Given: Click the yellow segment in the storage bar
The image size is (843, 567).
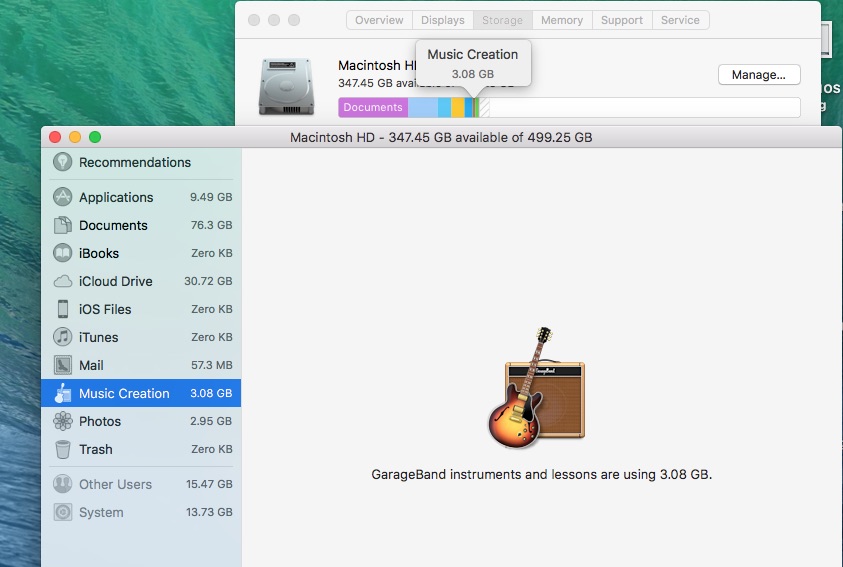Looking at the screenshot, I should click(458, 107).
